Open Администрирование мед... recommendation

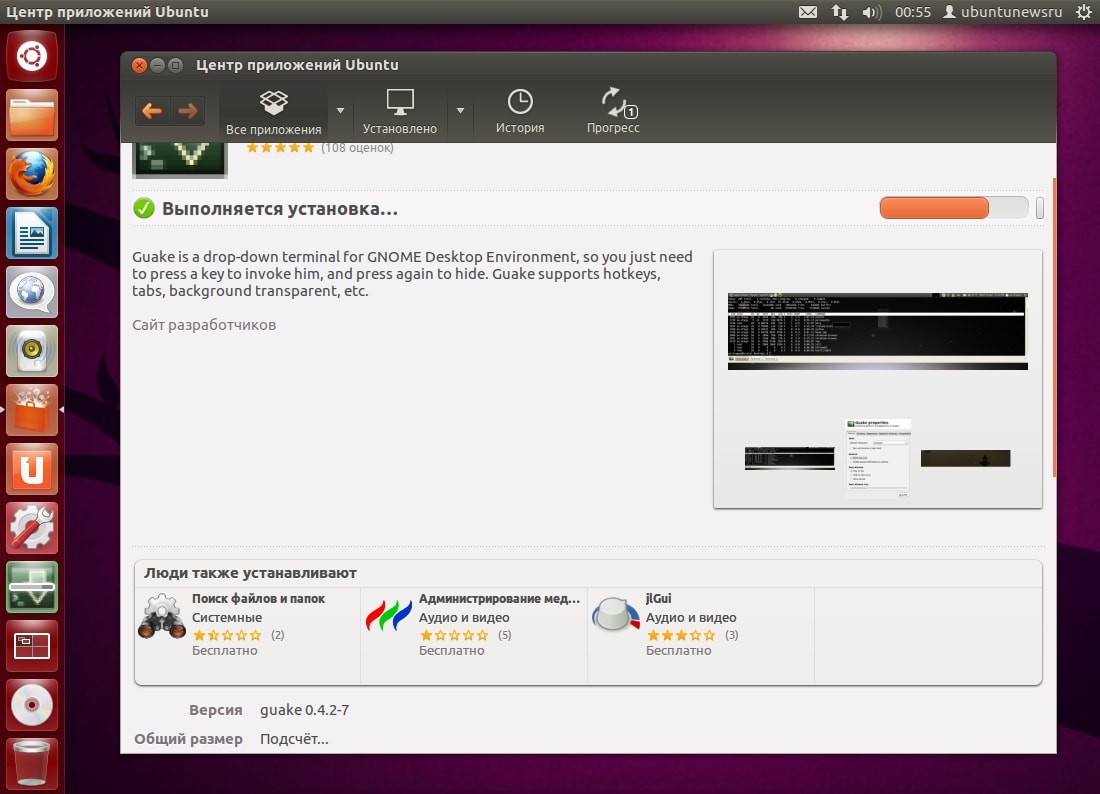[499, 598]
